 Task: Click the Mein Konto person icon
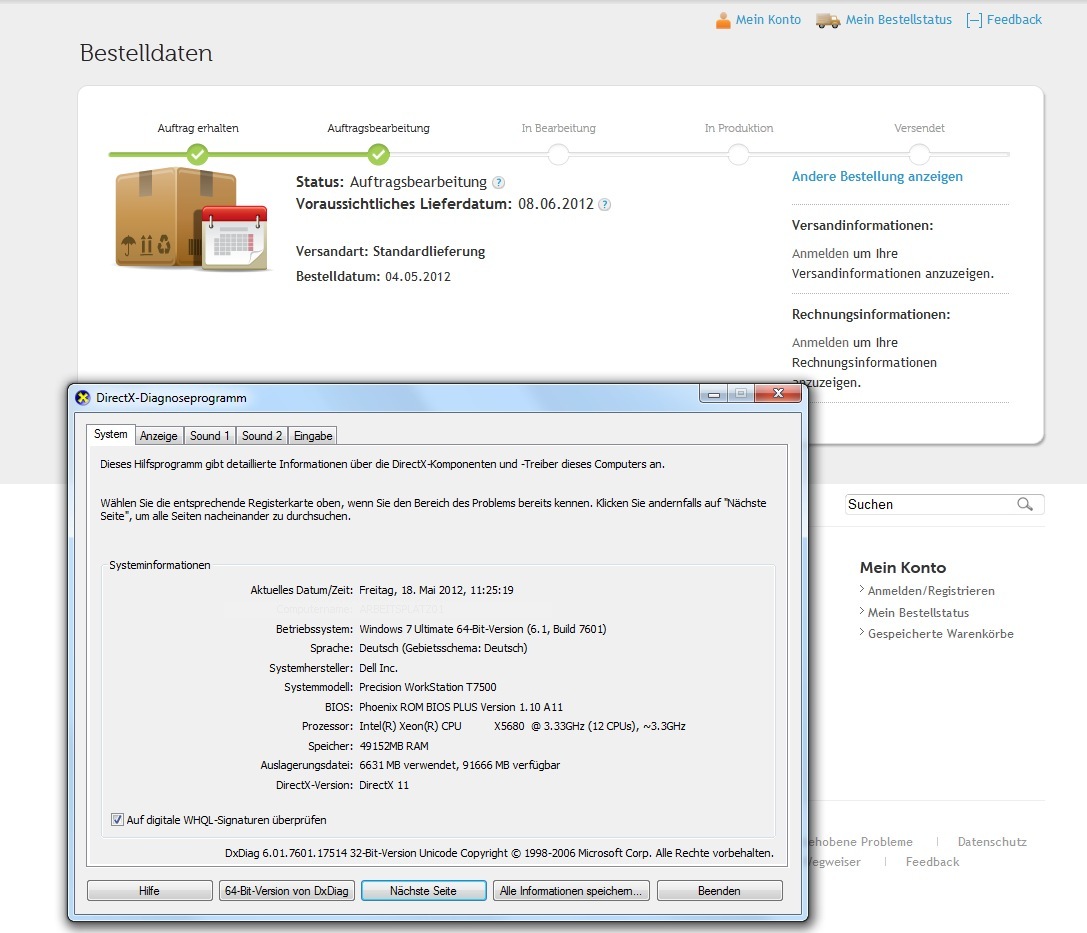coord(723,20)
